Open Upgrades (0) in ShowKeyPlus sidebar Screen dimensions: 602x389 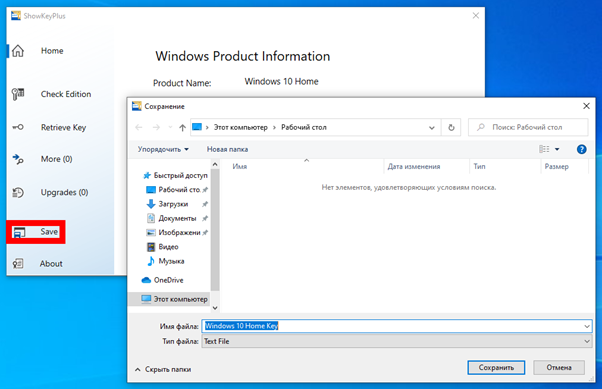point(64,192)
